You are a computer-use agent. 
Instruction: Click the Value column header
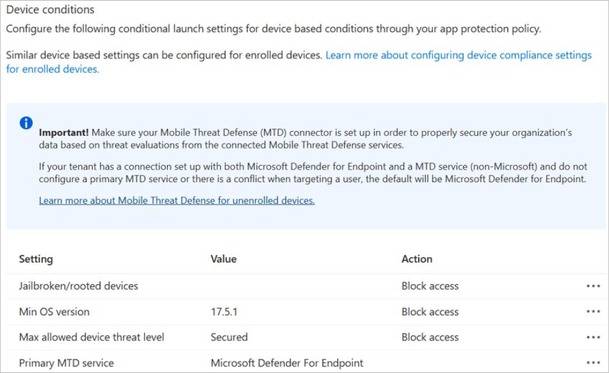coord(223,259)
